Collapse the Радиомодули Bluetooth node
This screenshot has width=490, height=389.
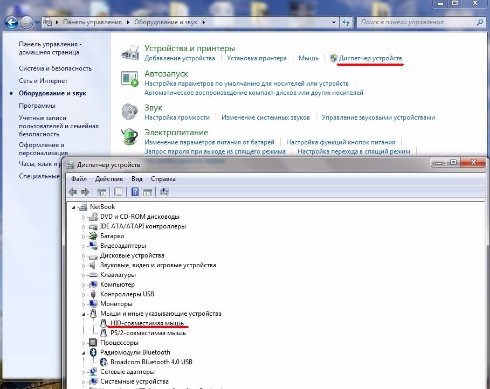pyautogui.click(x=83, y=353)
